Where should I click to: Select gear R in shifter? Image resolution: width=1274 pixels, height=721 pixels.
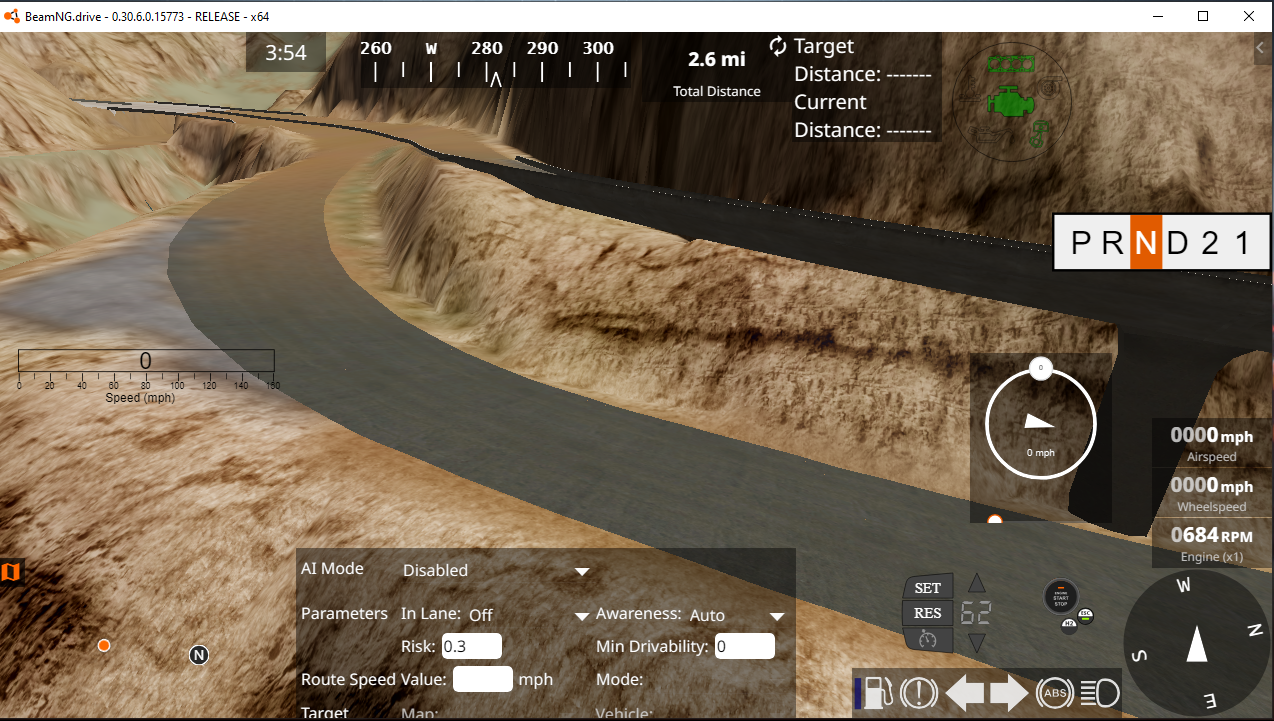[x=1113, y=243]
